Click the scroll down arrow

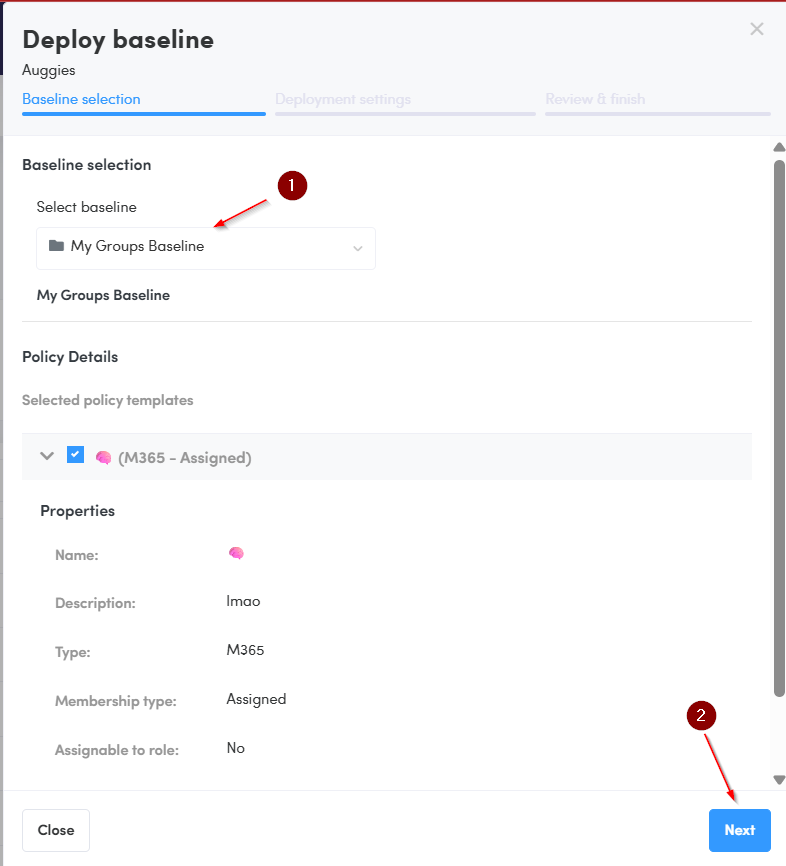[779, 779]
